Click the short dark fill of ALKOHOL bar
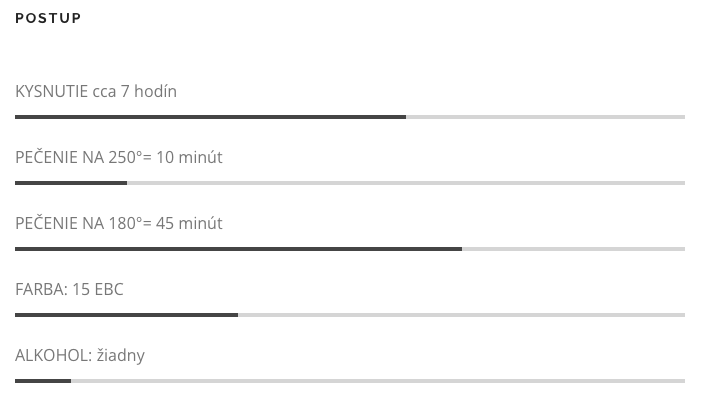This screenshot has height=406, width=709. tap(43, 381)
